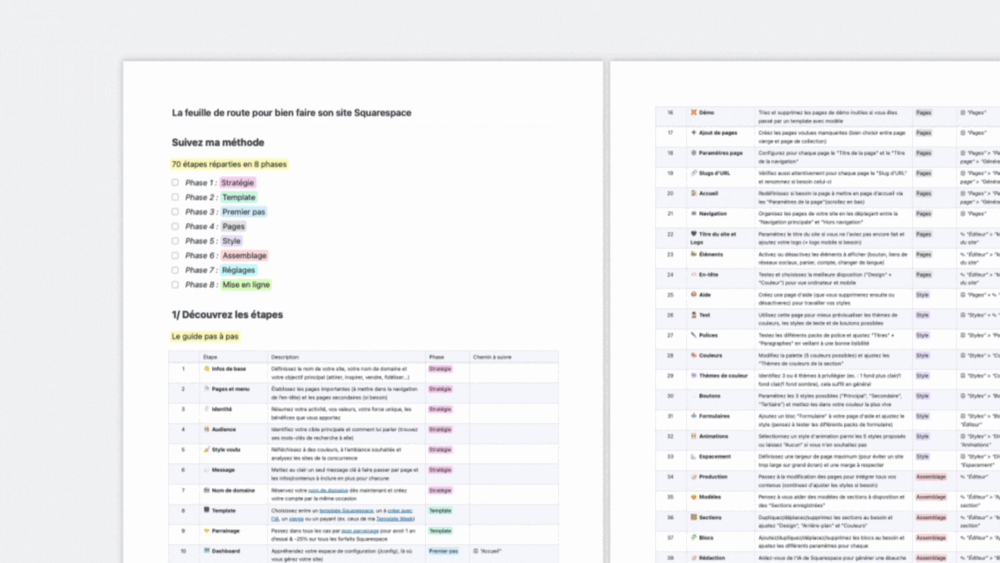Click the gear icon beside Paramètres page

pyautogui.click(x=694, y=153)
